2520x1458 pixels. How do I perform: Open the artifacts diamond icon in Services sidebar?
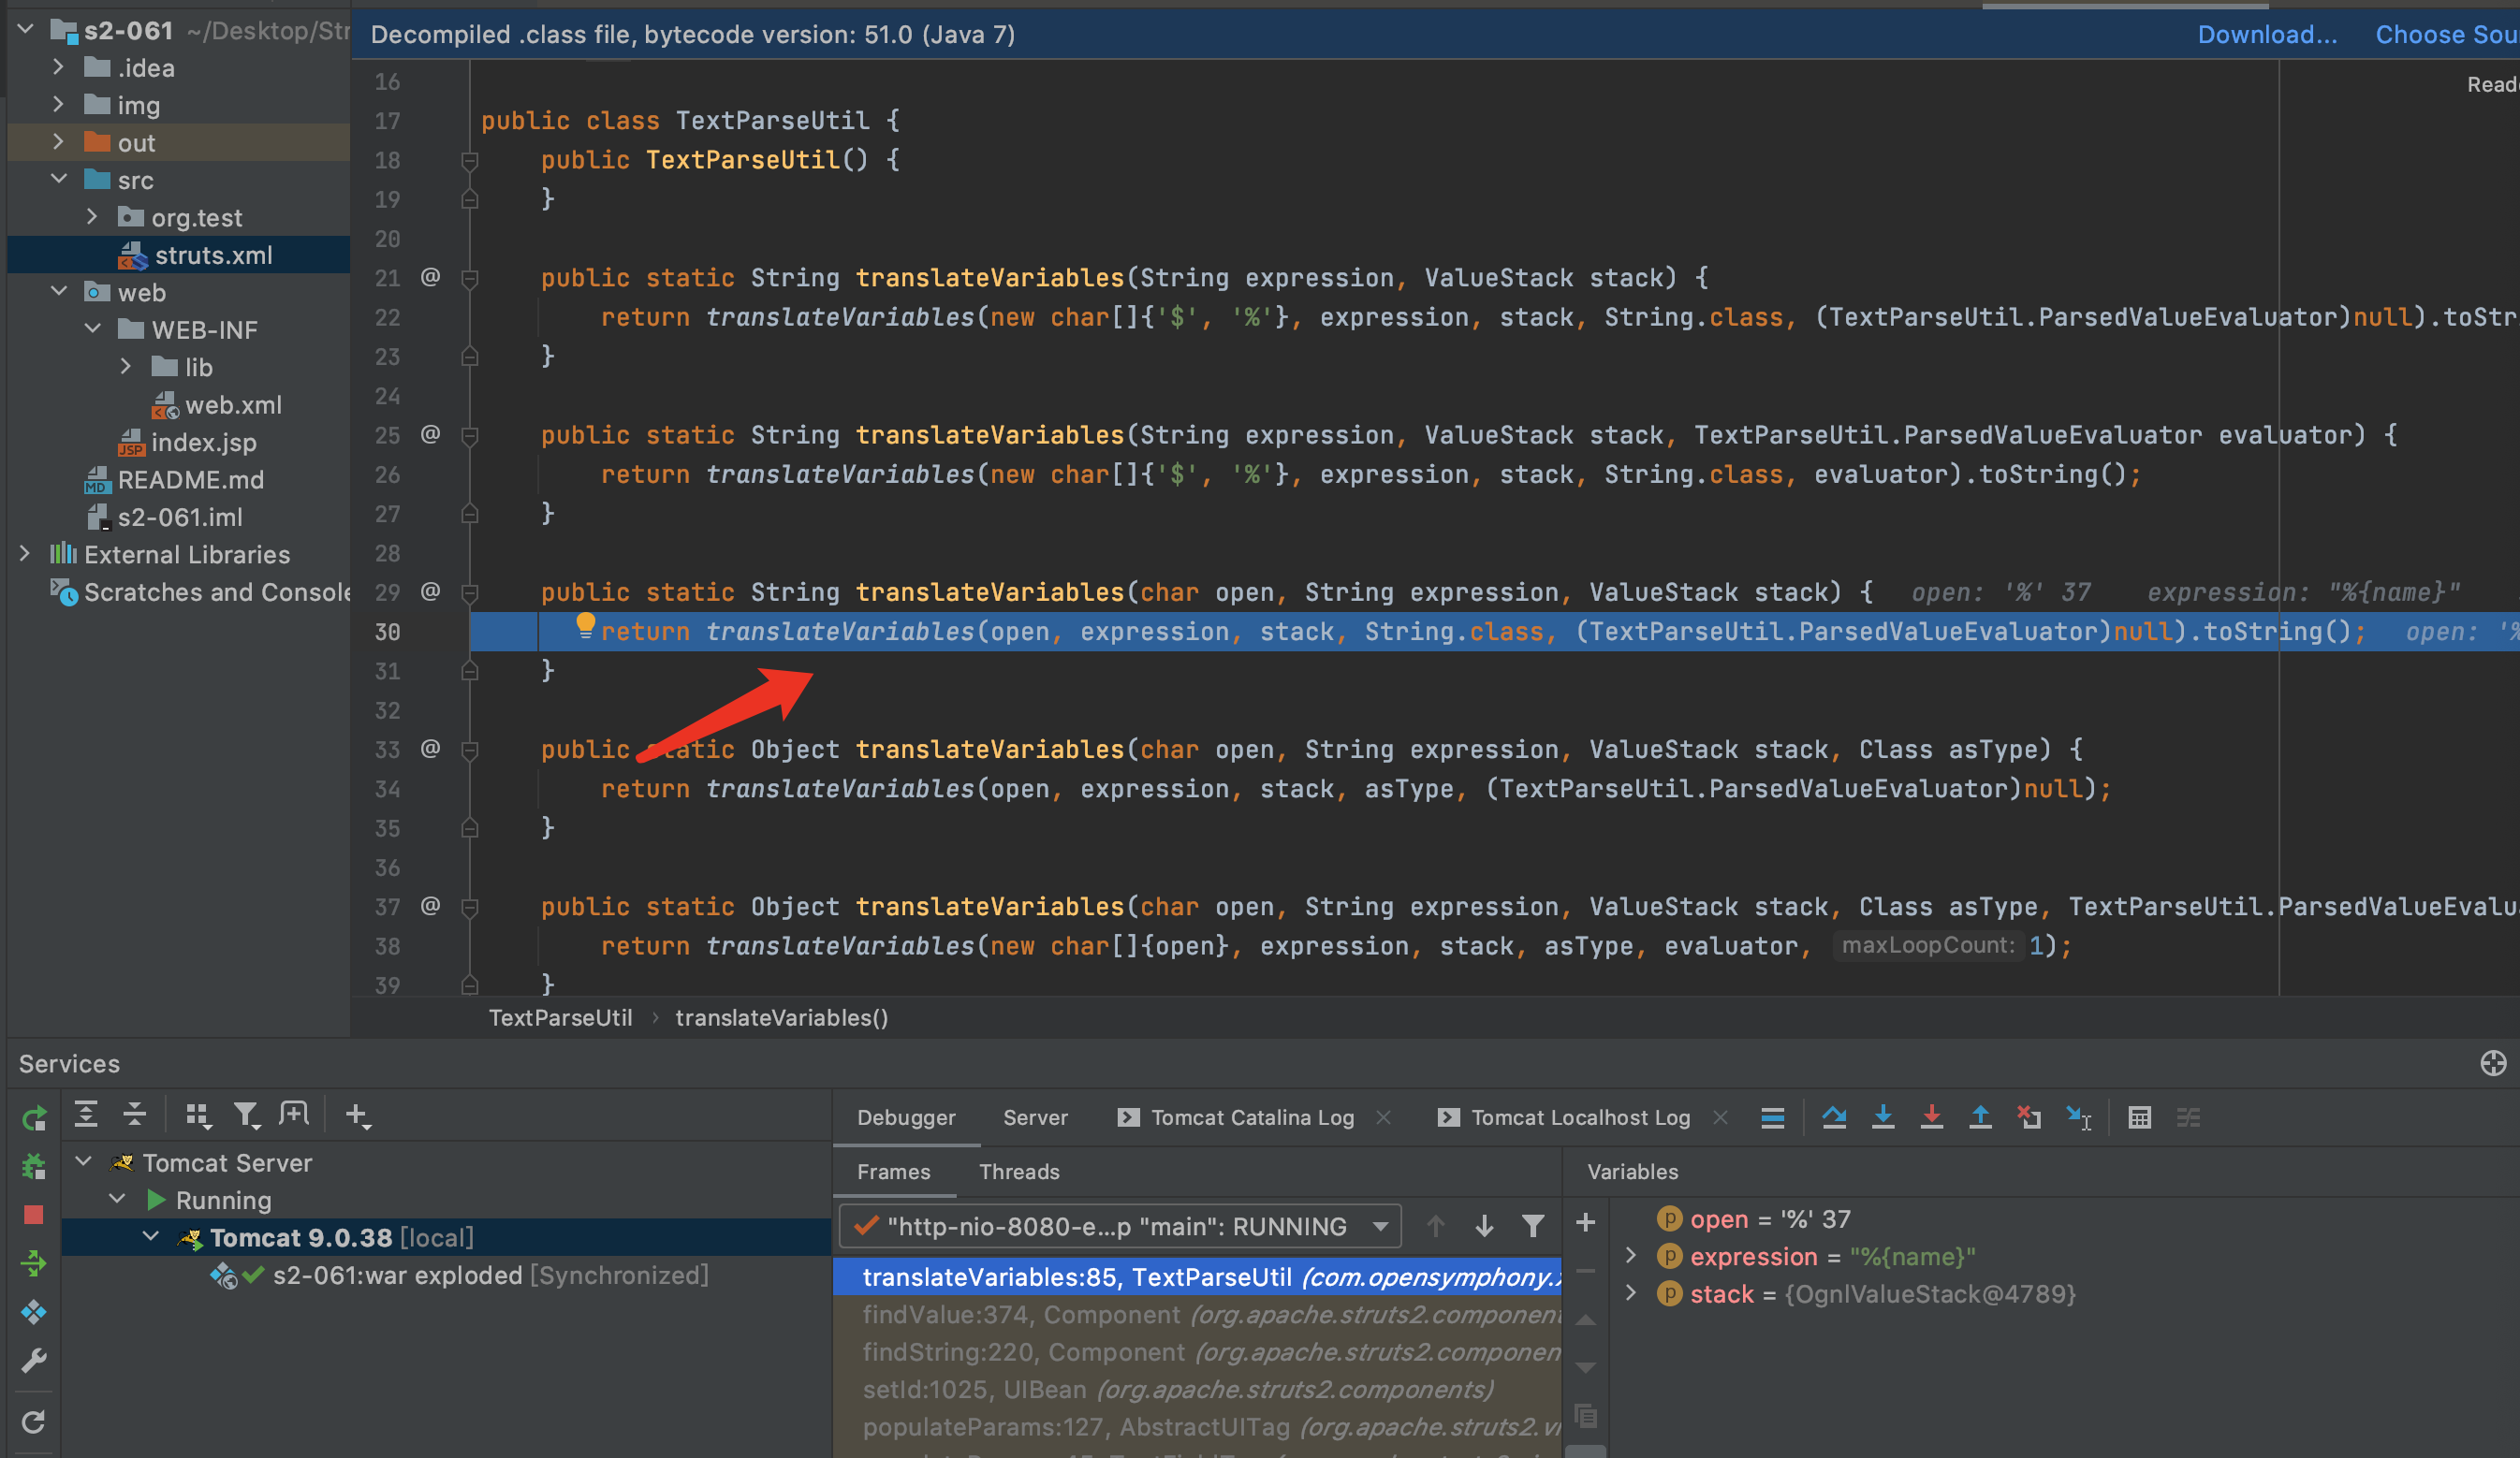34,1312
